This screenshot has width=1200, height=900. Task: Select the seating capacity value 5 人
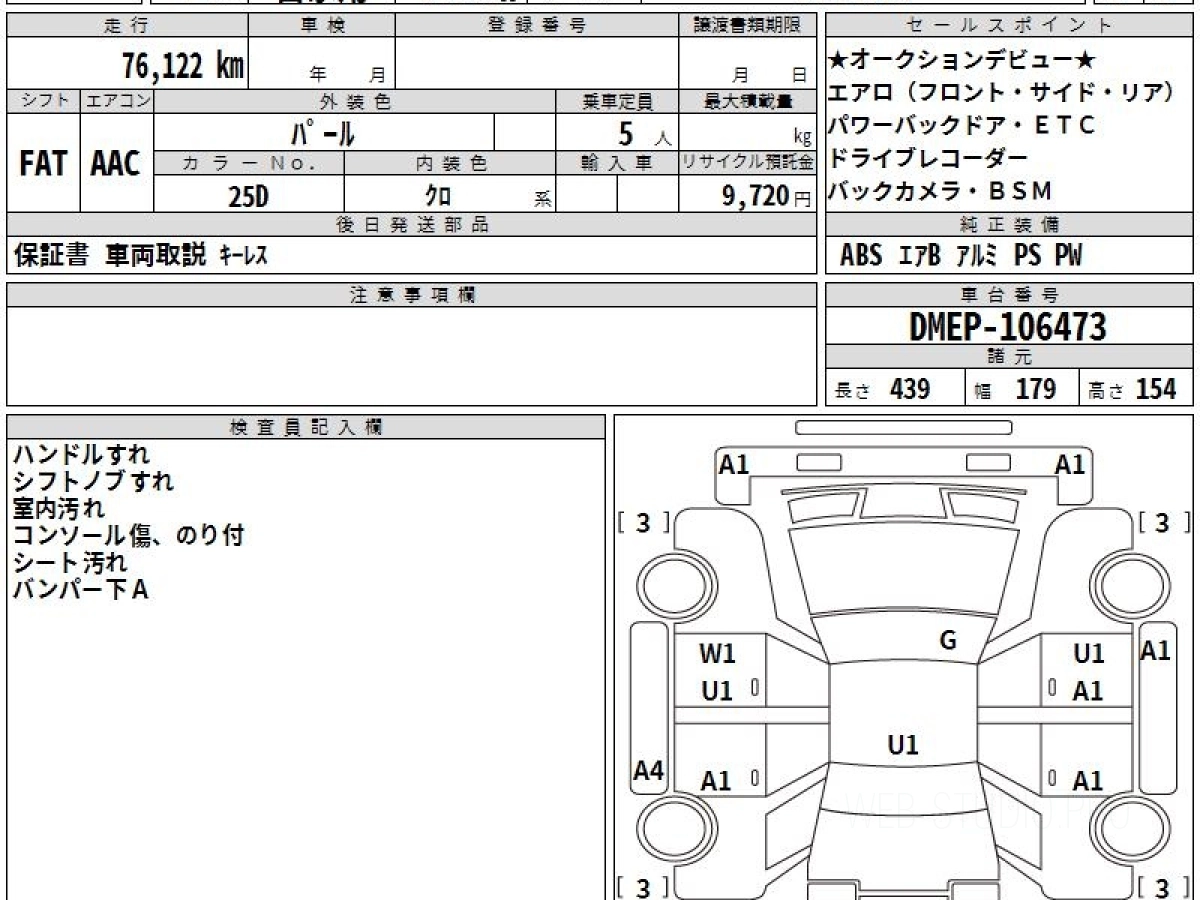tap(645, 134)
